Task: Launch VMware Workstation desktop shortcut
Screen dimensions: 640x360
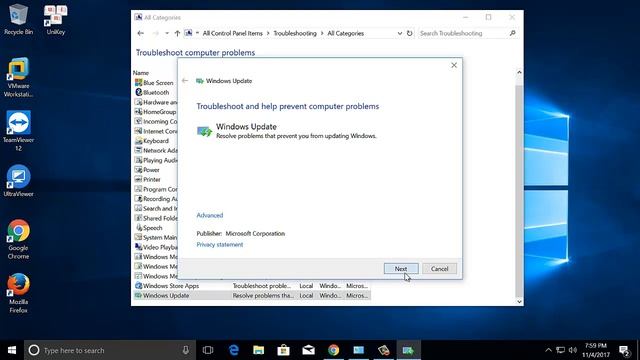Action: point(18,78)
